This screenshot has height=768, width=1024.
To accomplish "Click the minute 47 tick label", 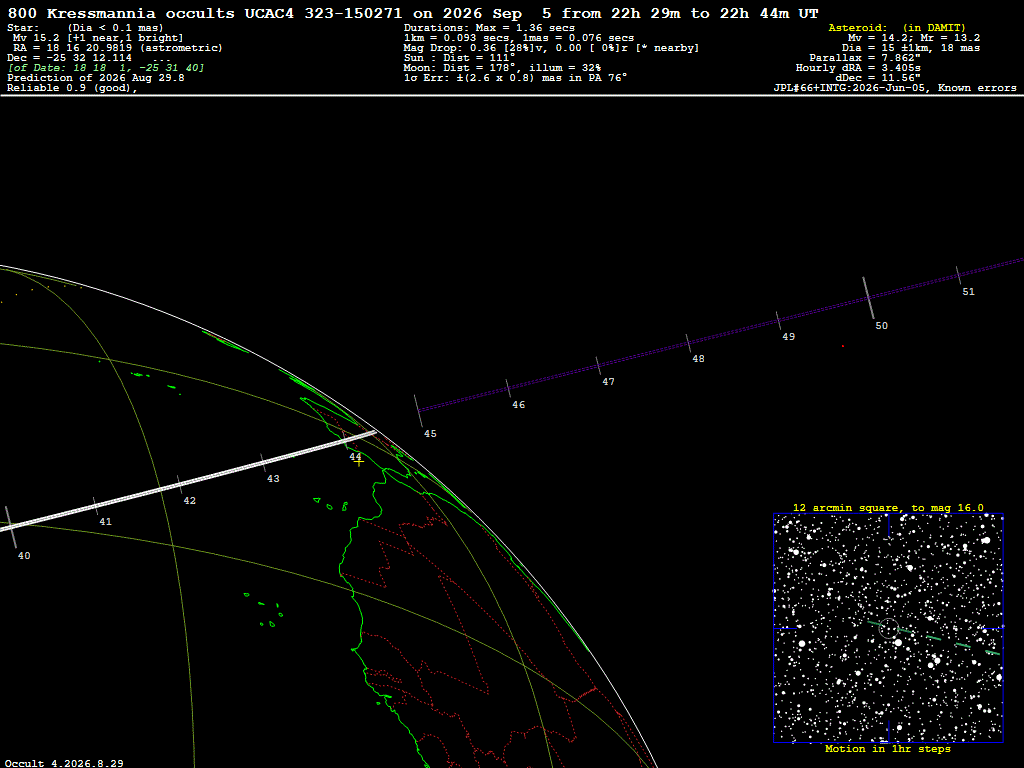I will click(x=608, y=382).
